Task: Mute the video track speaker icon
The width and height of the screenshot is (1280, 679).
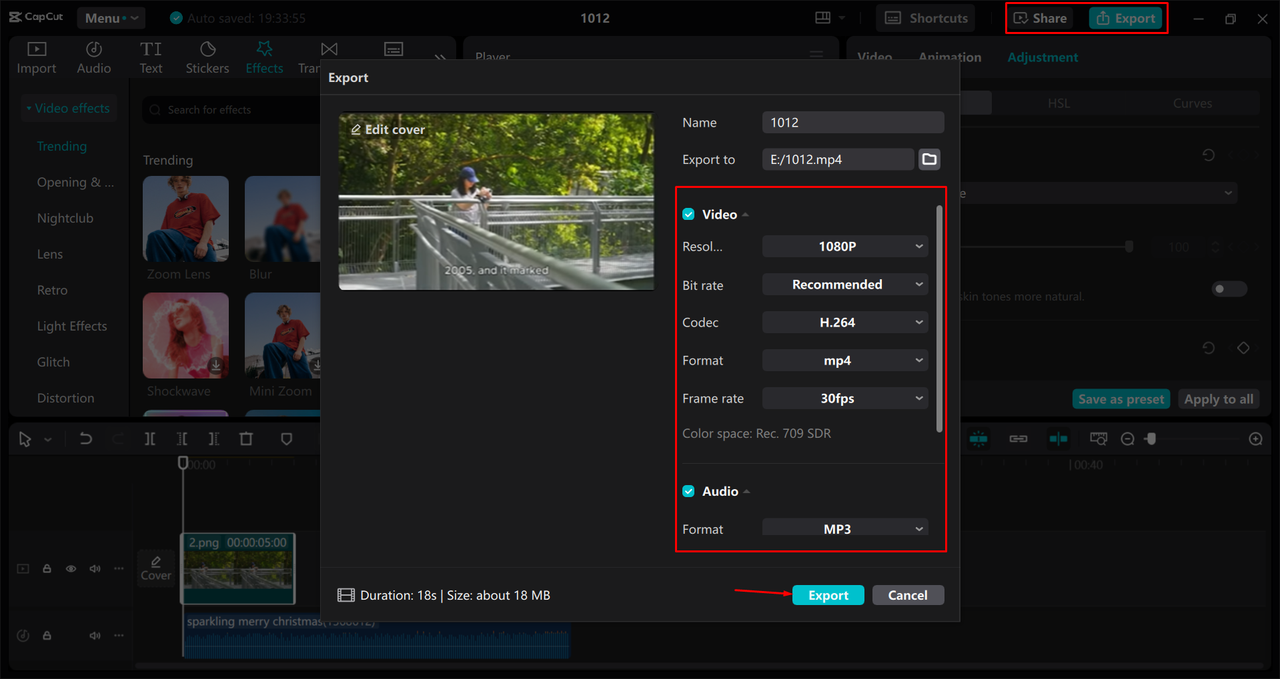Action: click(x=95, y=569)
